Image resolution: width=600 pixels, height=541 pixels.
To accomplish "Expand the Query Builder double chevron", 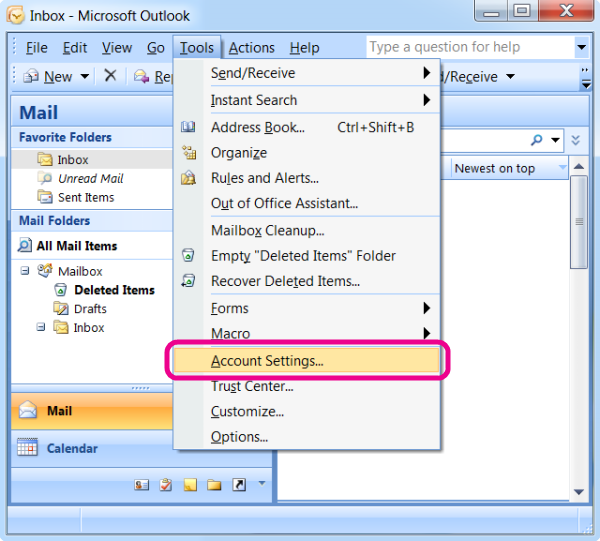I will tap(576, 140).
